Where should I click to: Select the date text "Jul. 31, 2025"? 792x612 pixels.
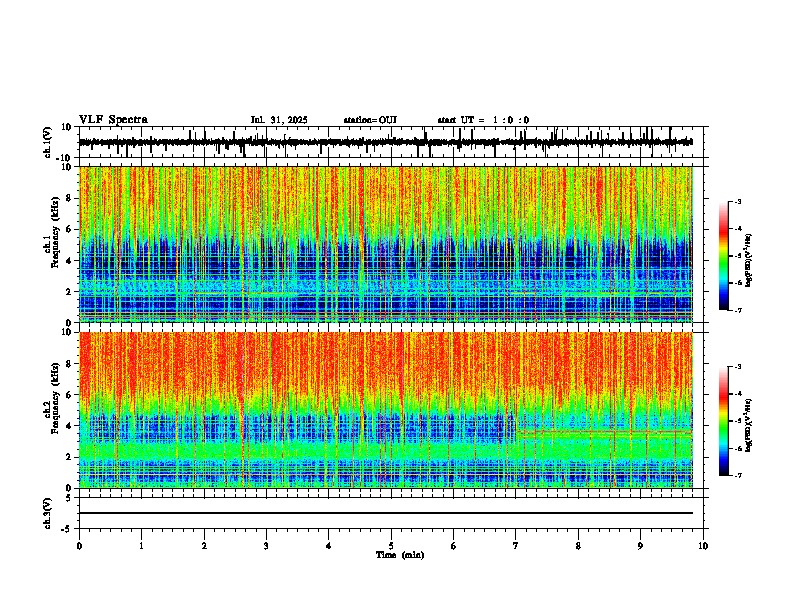point(279,120)
